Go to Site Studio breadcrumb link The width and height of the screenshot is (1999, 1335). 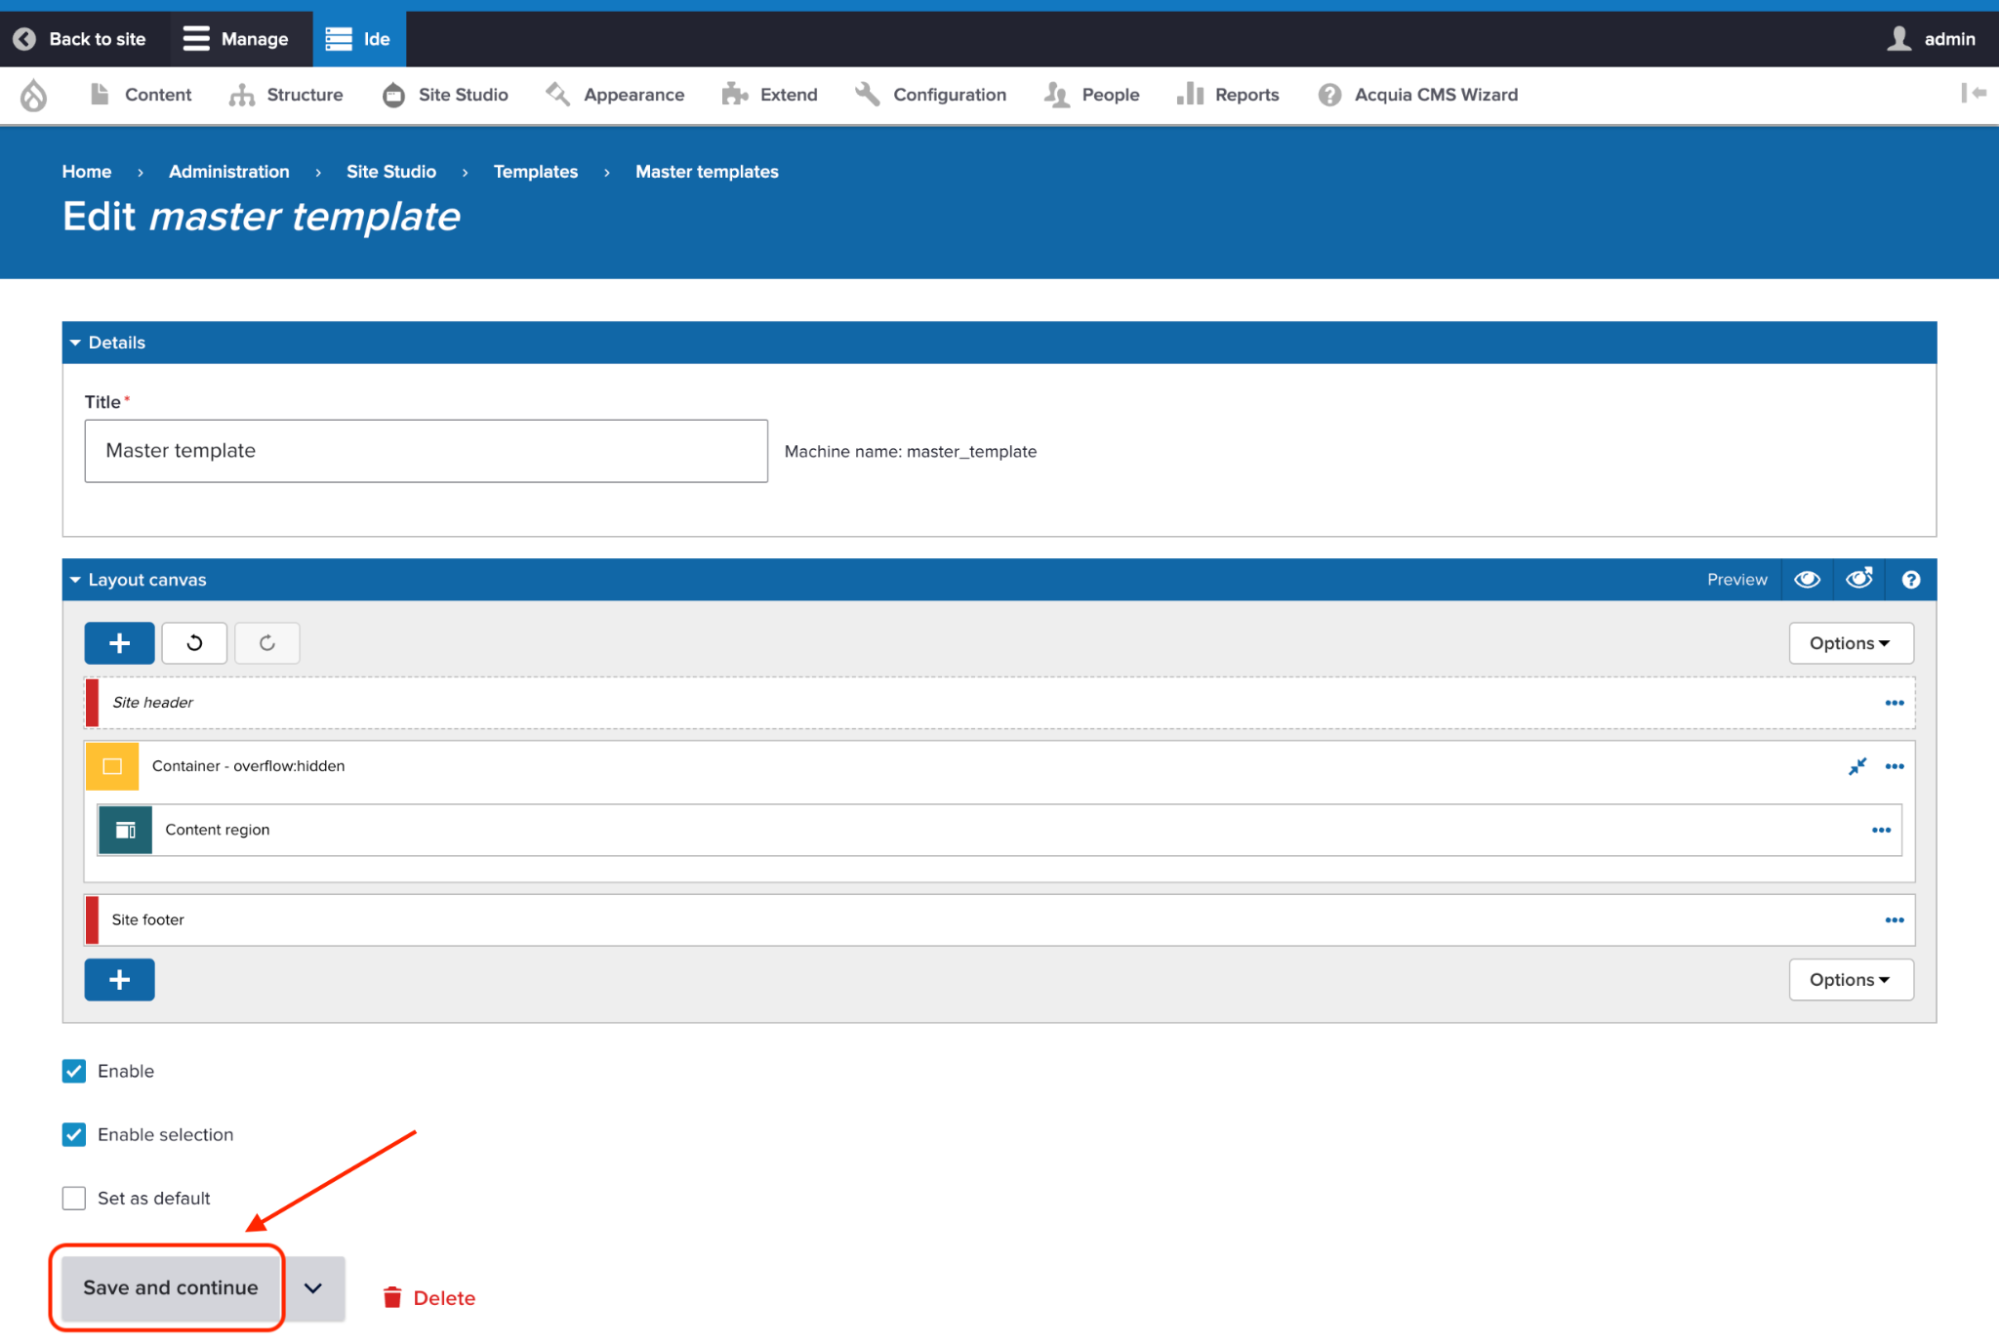(x=391, y=172)
